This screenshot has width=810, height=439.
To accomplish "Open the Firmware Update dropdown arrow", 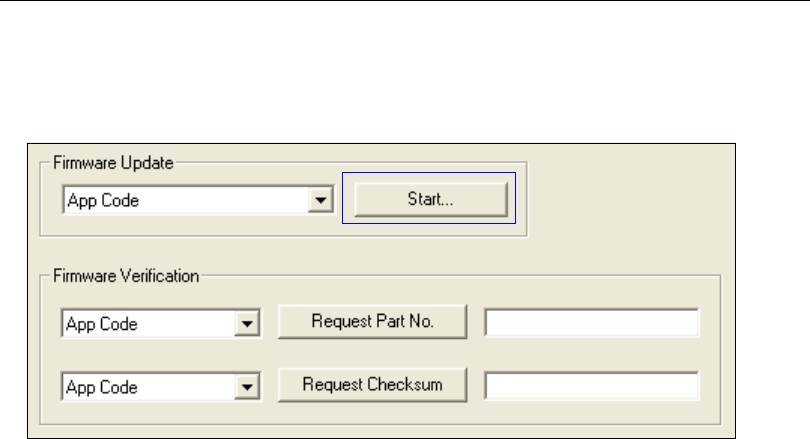I will [x=320, y=200].
